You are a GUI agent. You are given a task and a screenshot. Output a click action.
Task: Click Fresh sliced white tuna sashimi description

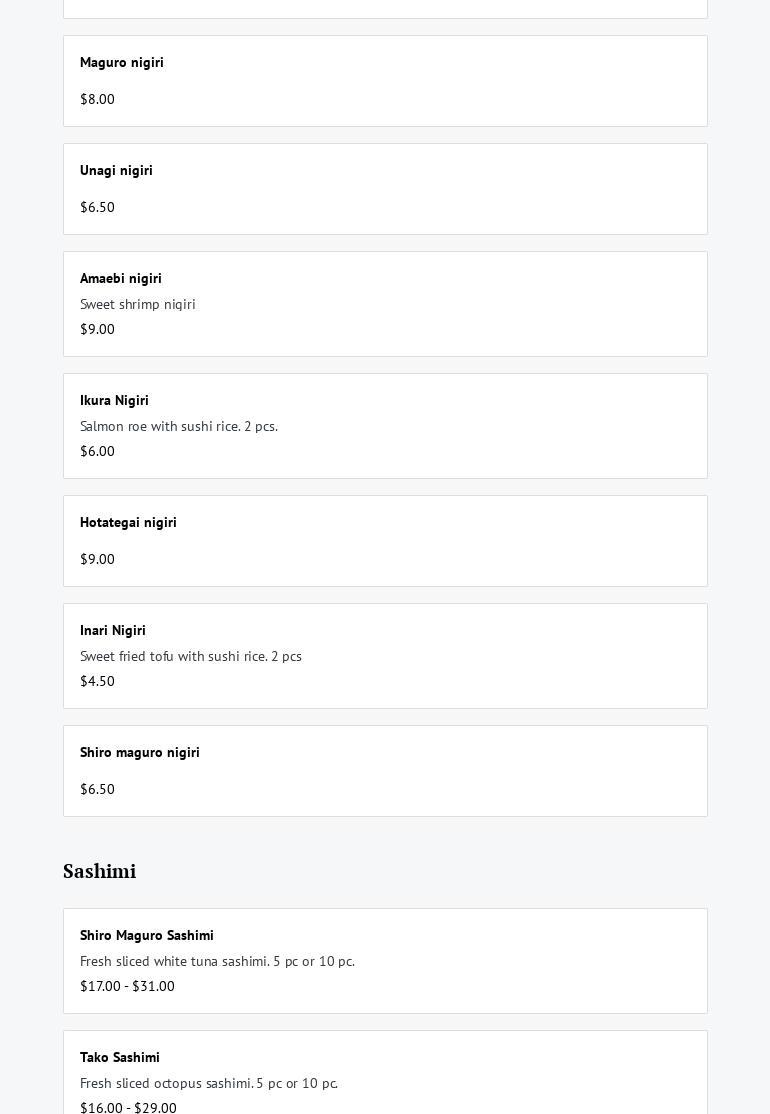[x=217, y=961]
